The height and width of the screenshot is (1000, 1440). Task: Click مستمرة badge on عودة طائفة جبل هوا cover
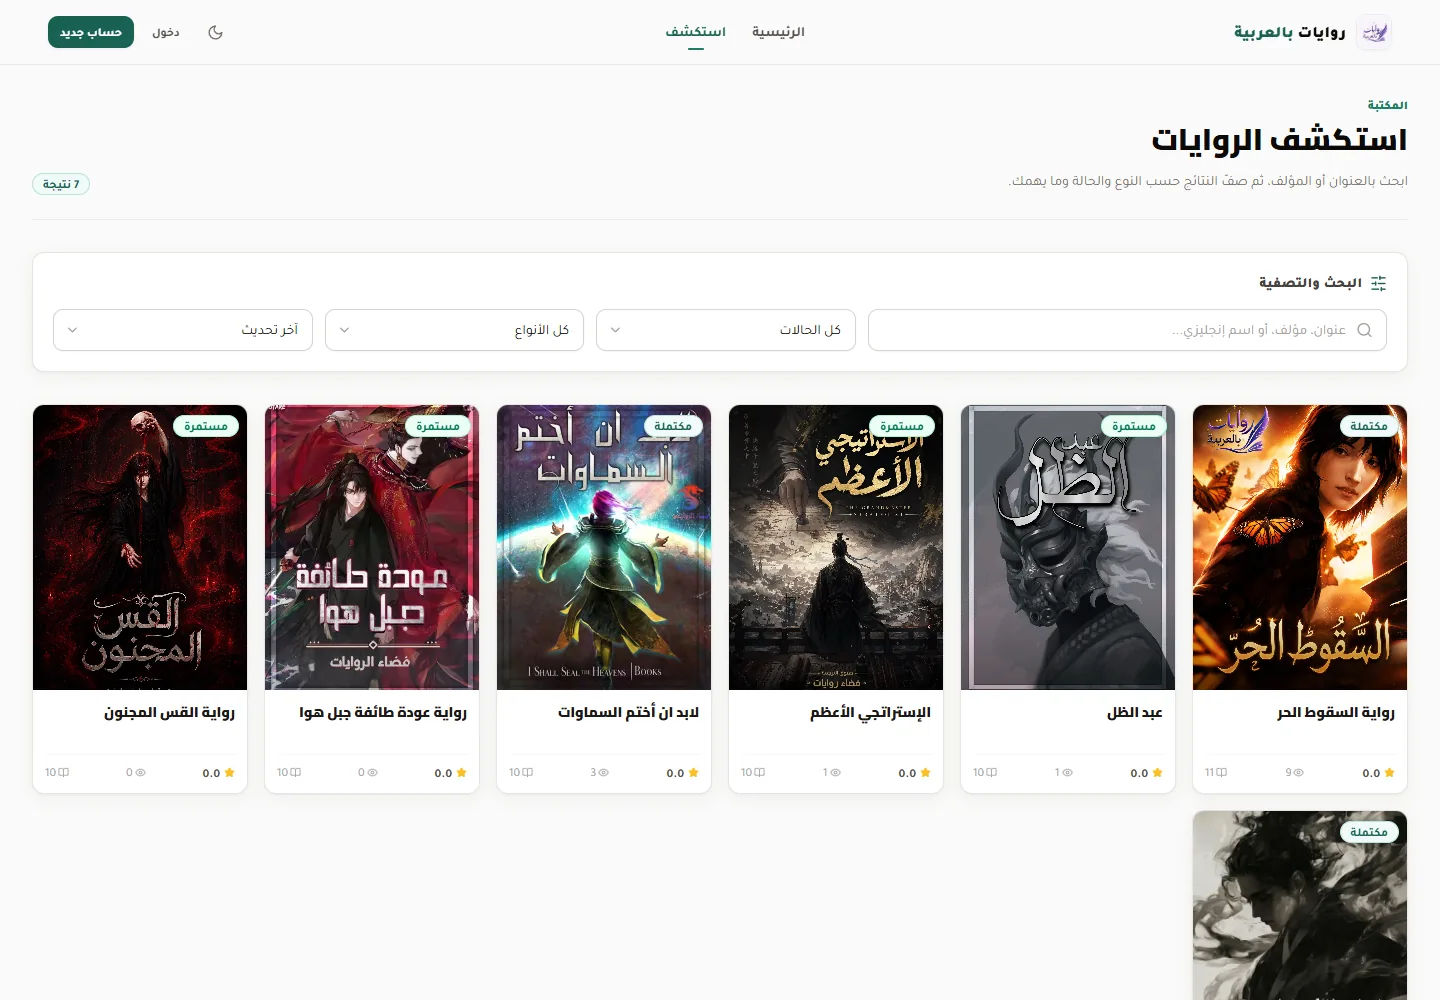point(438,426)
